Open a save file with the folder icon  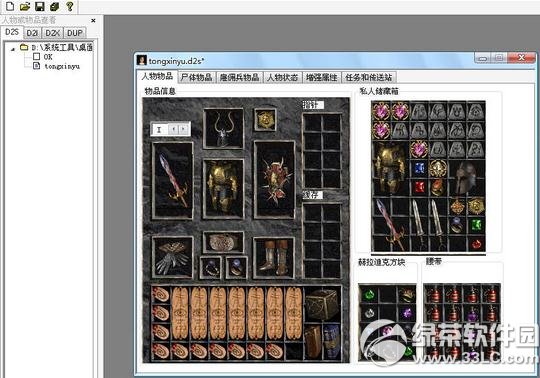[25, 6]
